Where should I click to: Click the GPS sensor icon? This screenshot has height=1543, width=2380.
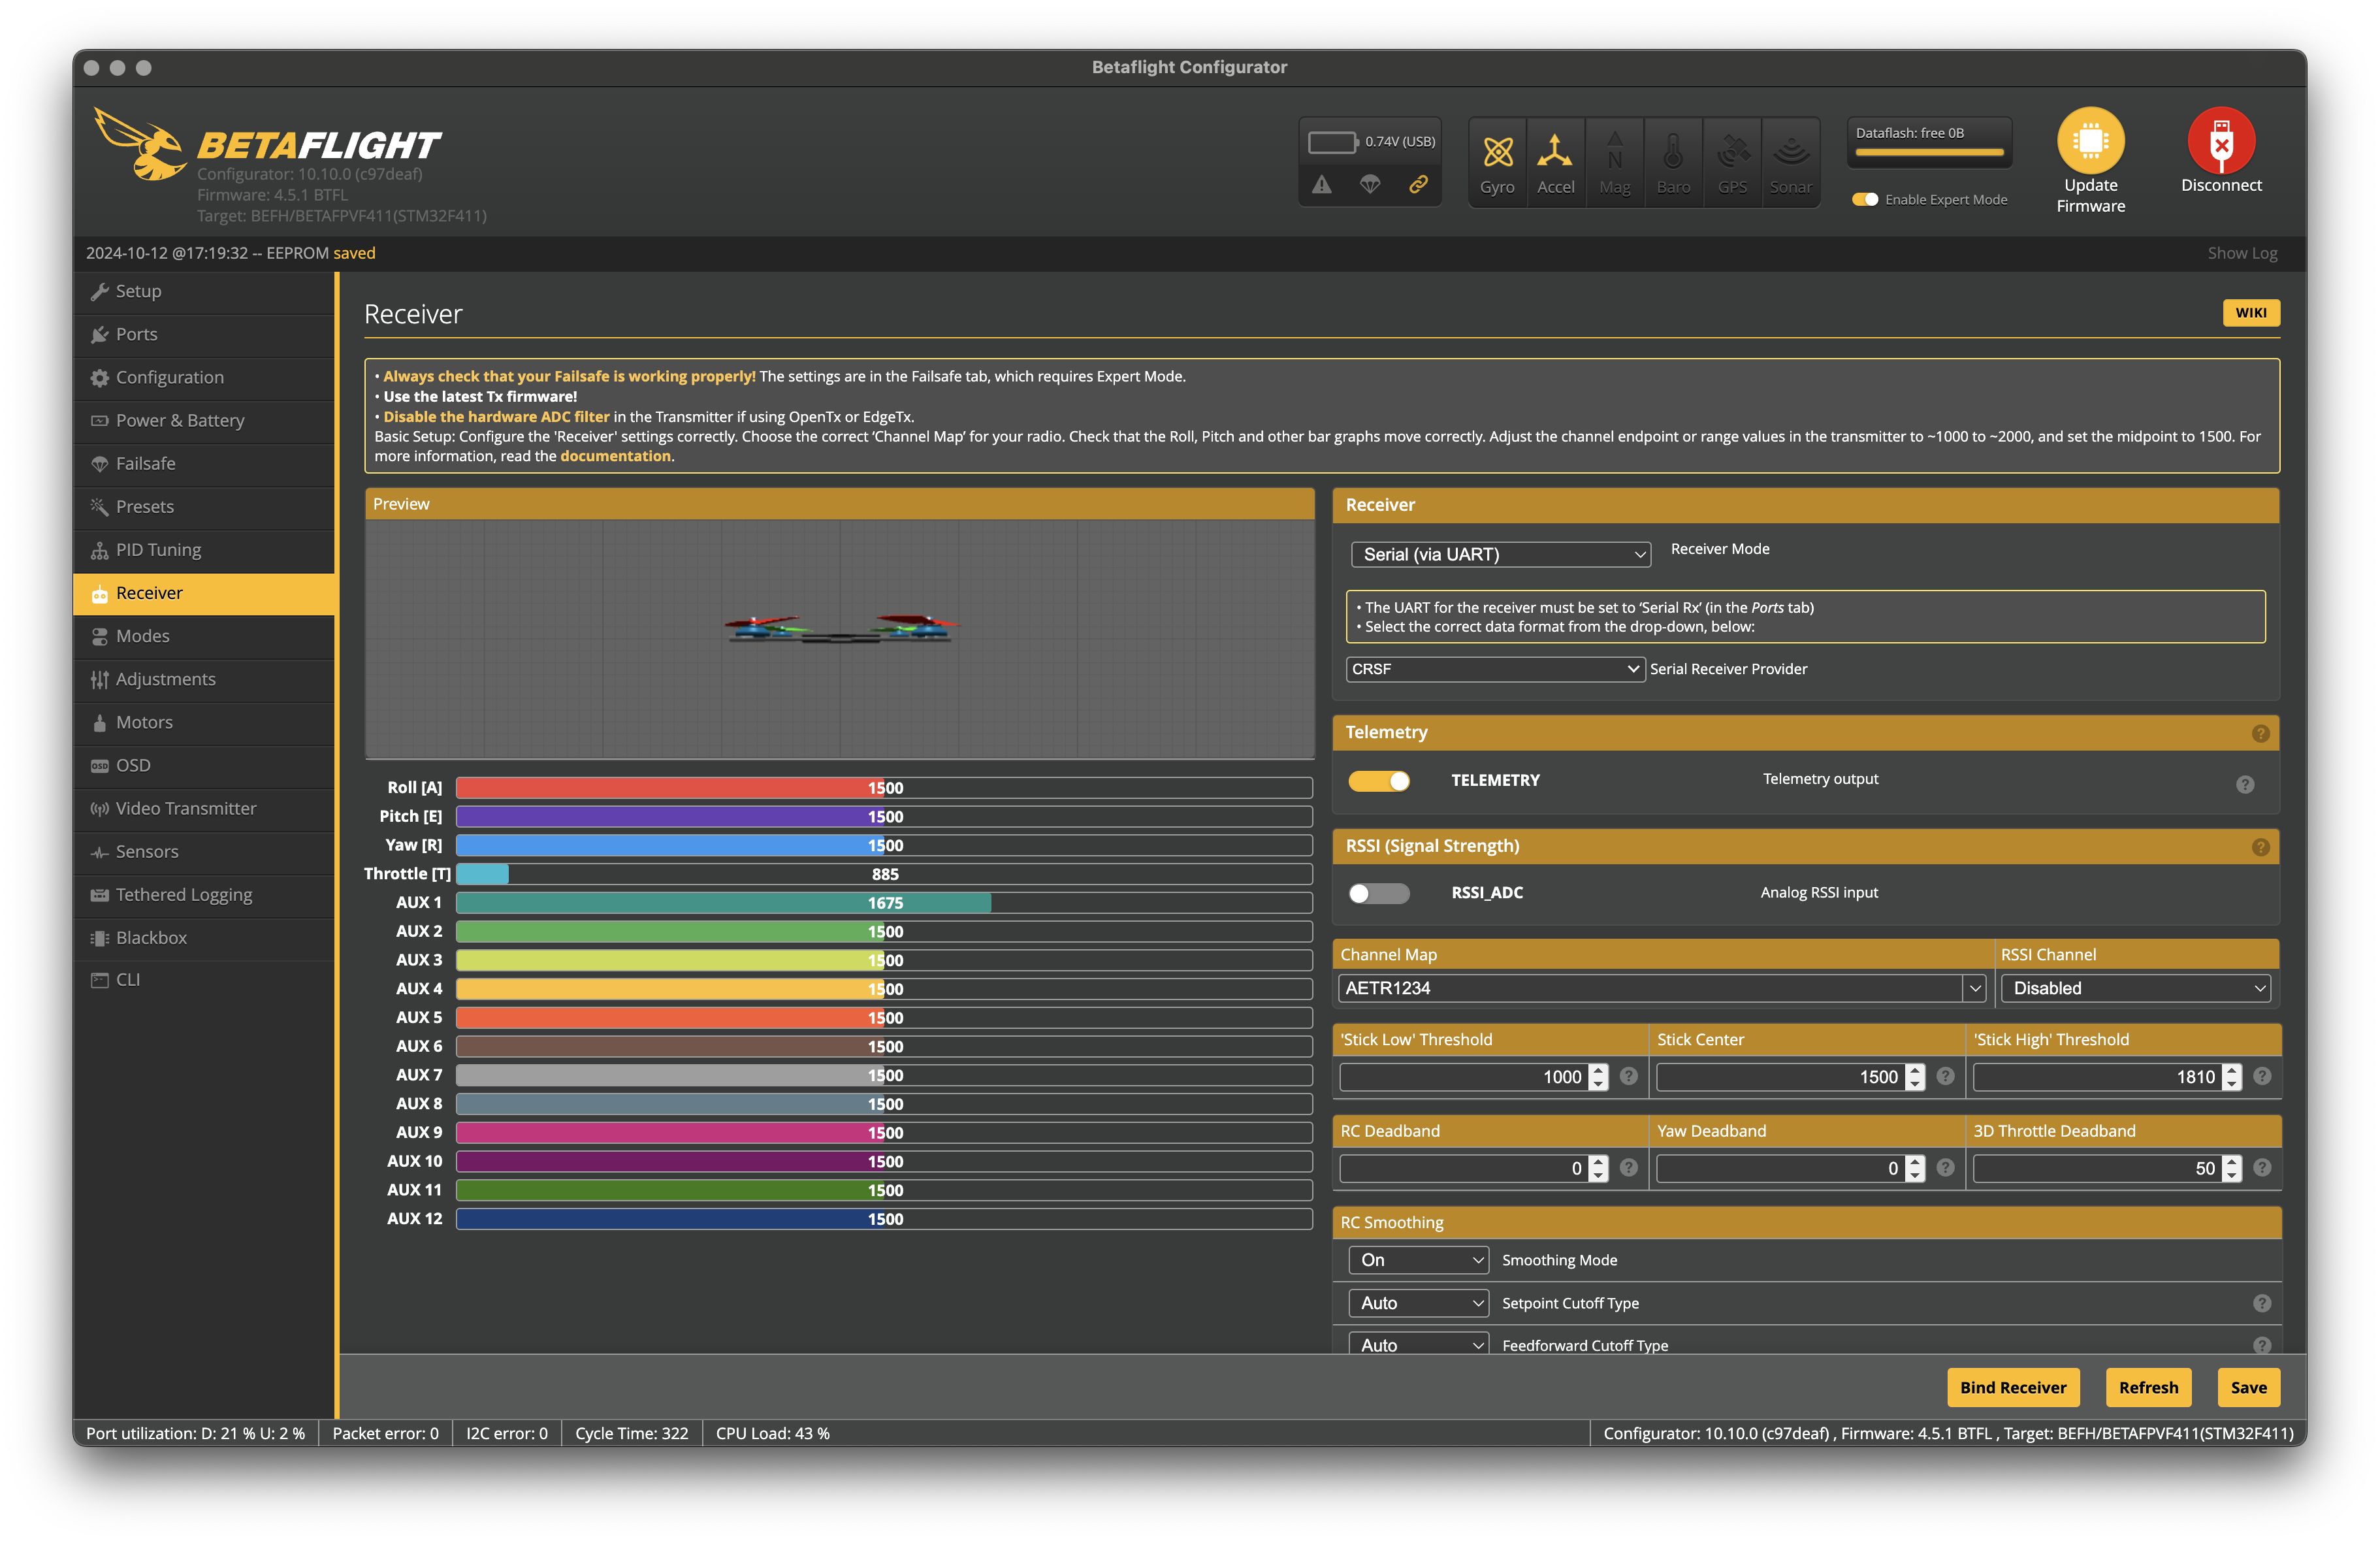click(x=1732, y=151)
